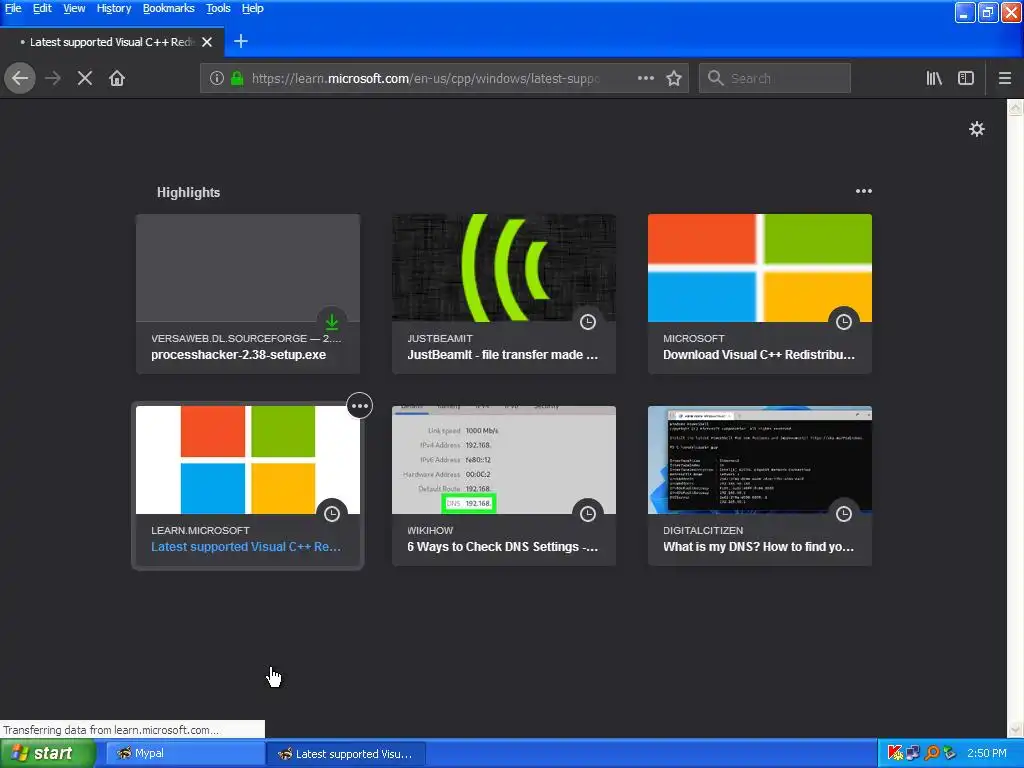Open the Help menu

click(x=253, y=8)
